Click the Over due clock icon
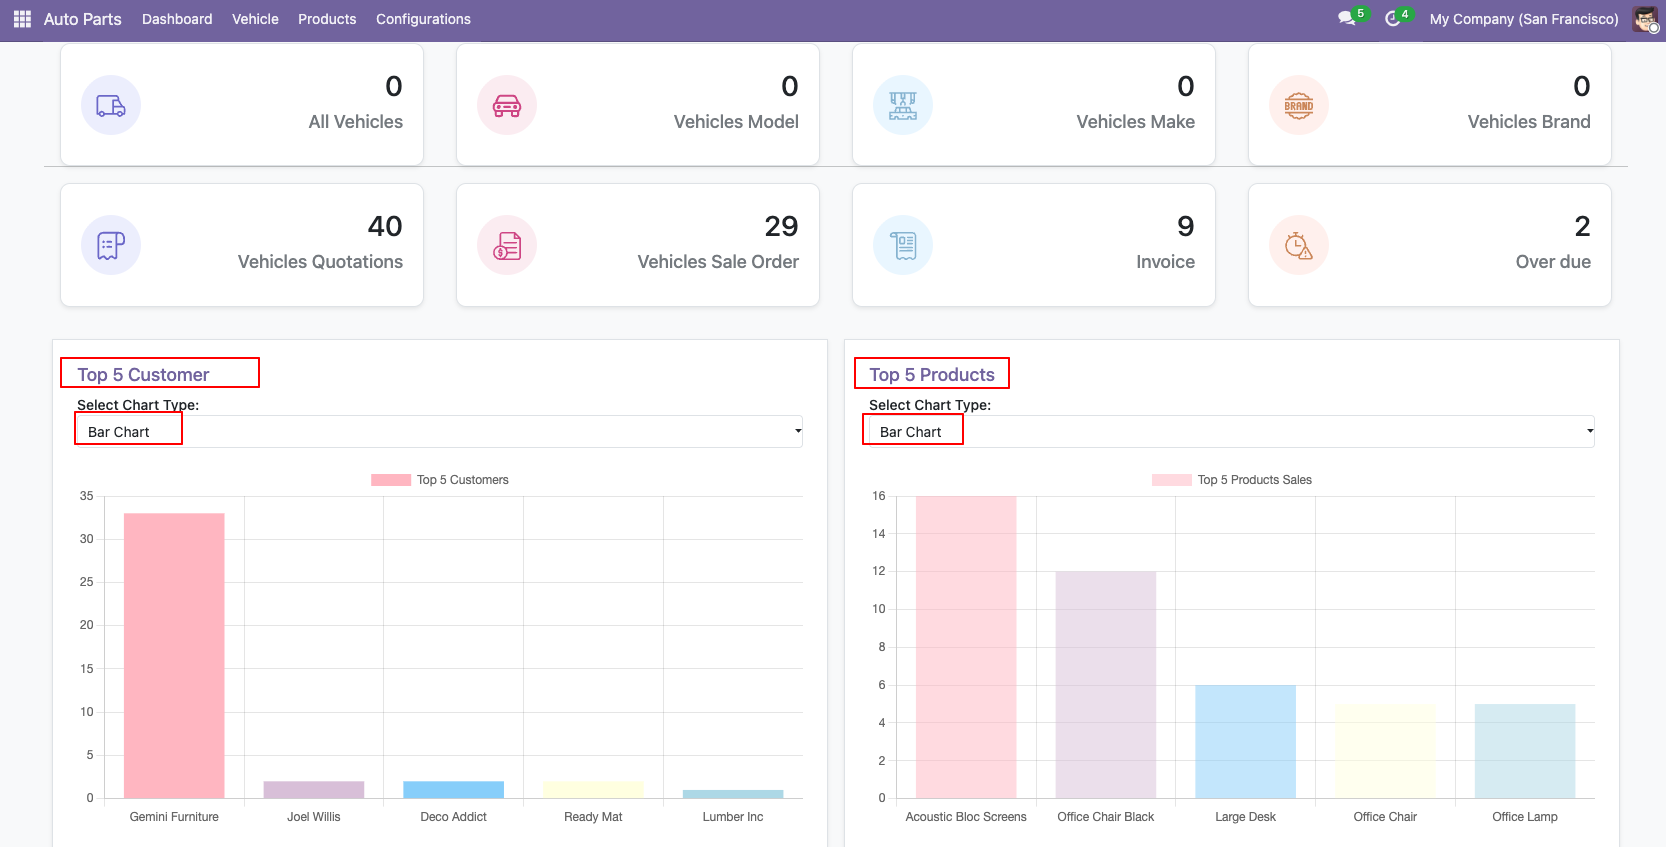Screen dimensions: 1666x847 click(1299, 246)
